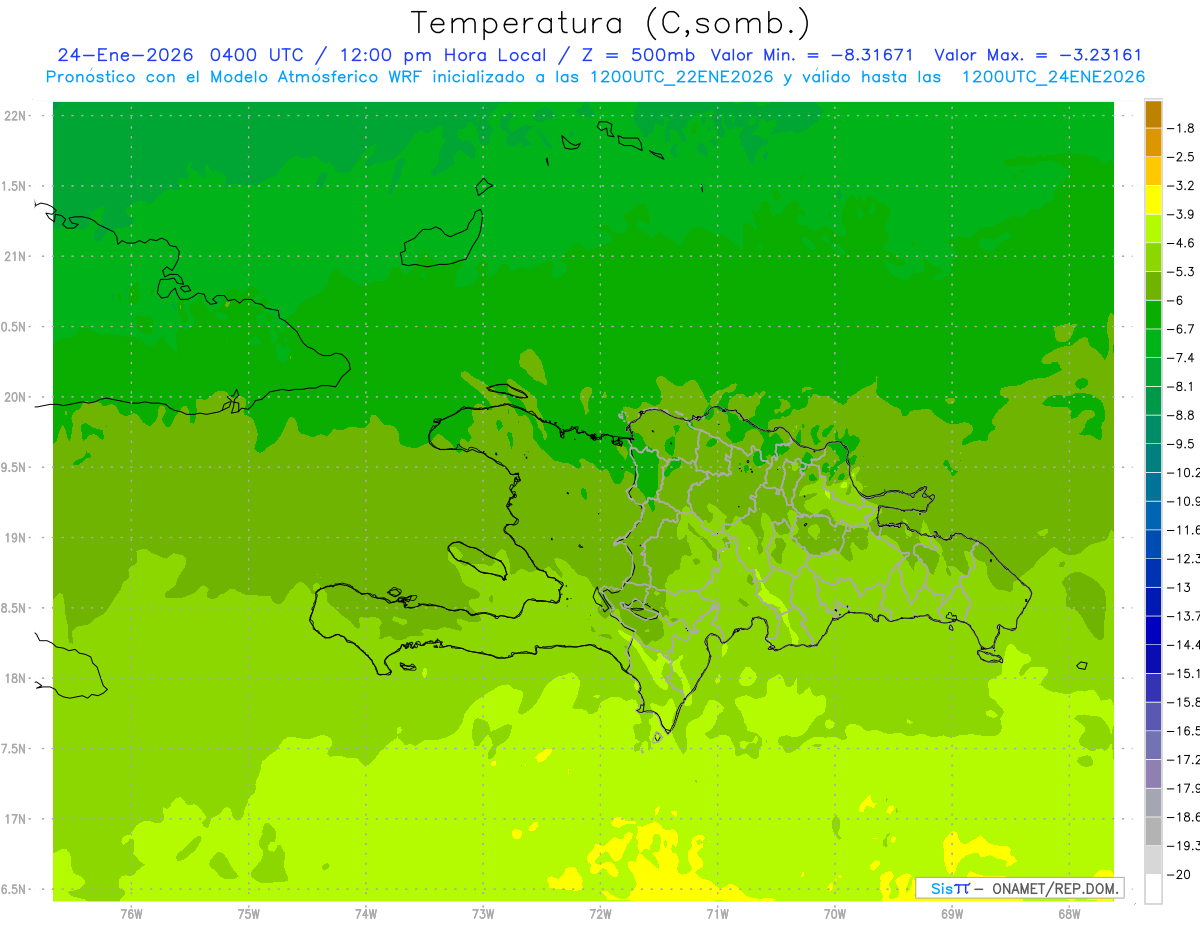The width and height of the screenshot is (1200, 927).
Task: Click the '22N' latitude label
Action: point(15,116)
